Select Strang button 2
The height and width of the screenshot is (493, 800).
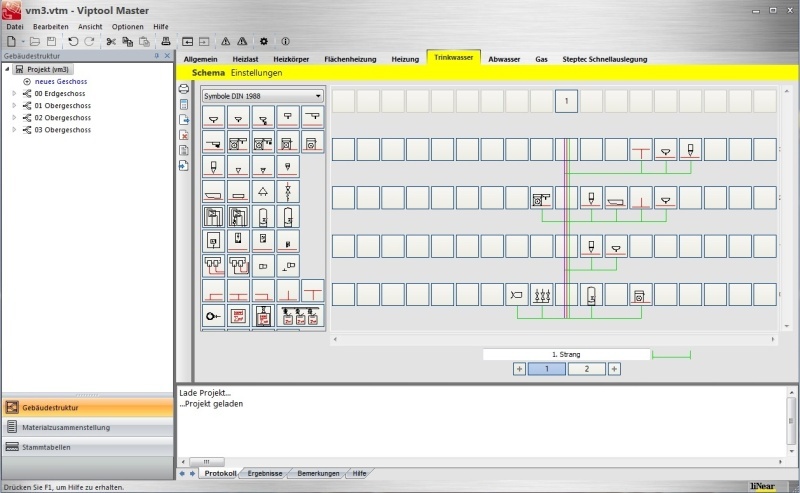[587, 369]
